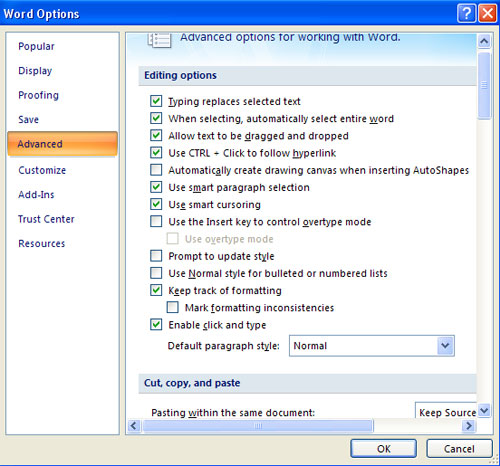This screenshot has width=500, height=466.
Task: Open the Popular options category
Action: click(36, 46)
